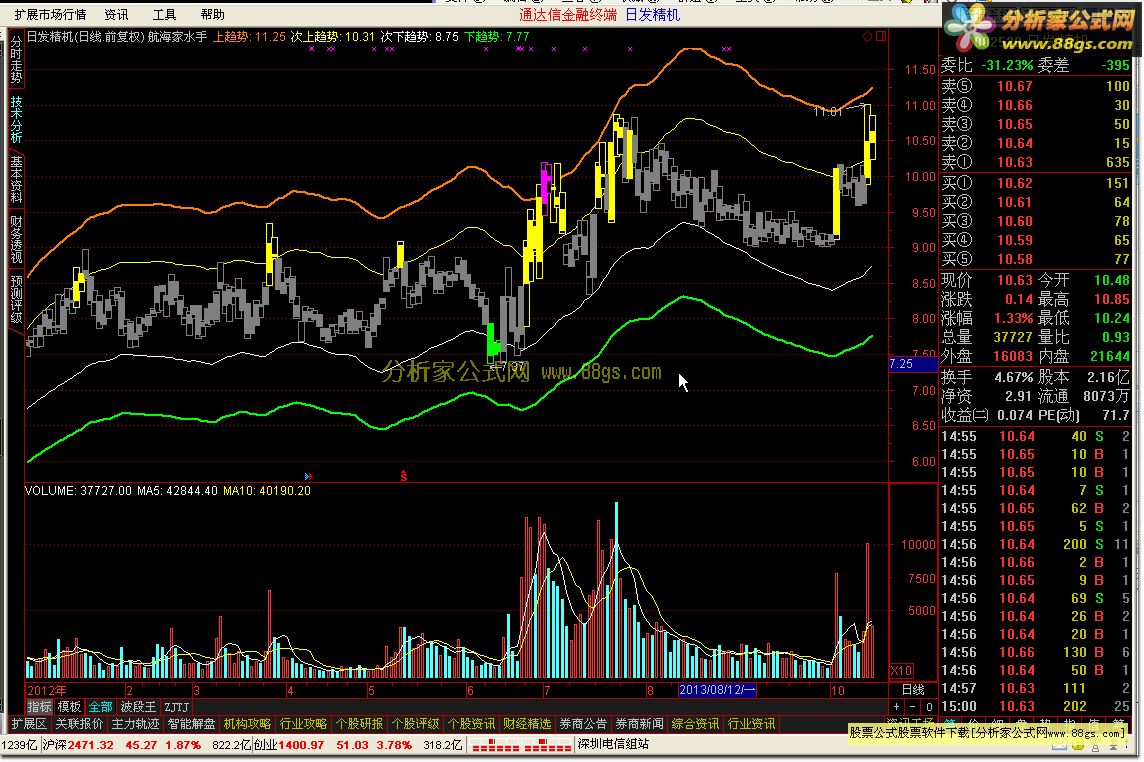Image resolution: width=1144 pixels, height=762 pixels.
Task: Click the red market breadth indicator in status bar
Action: click(521, 745)
